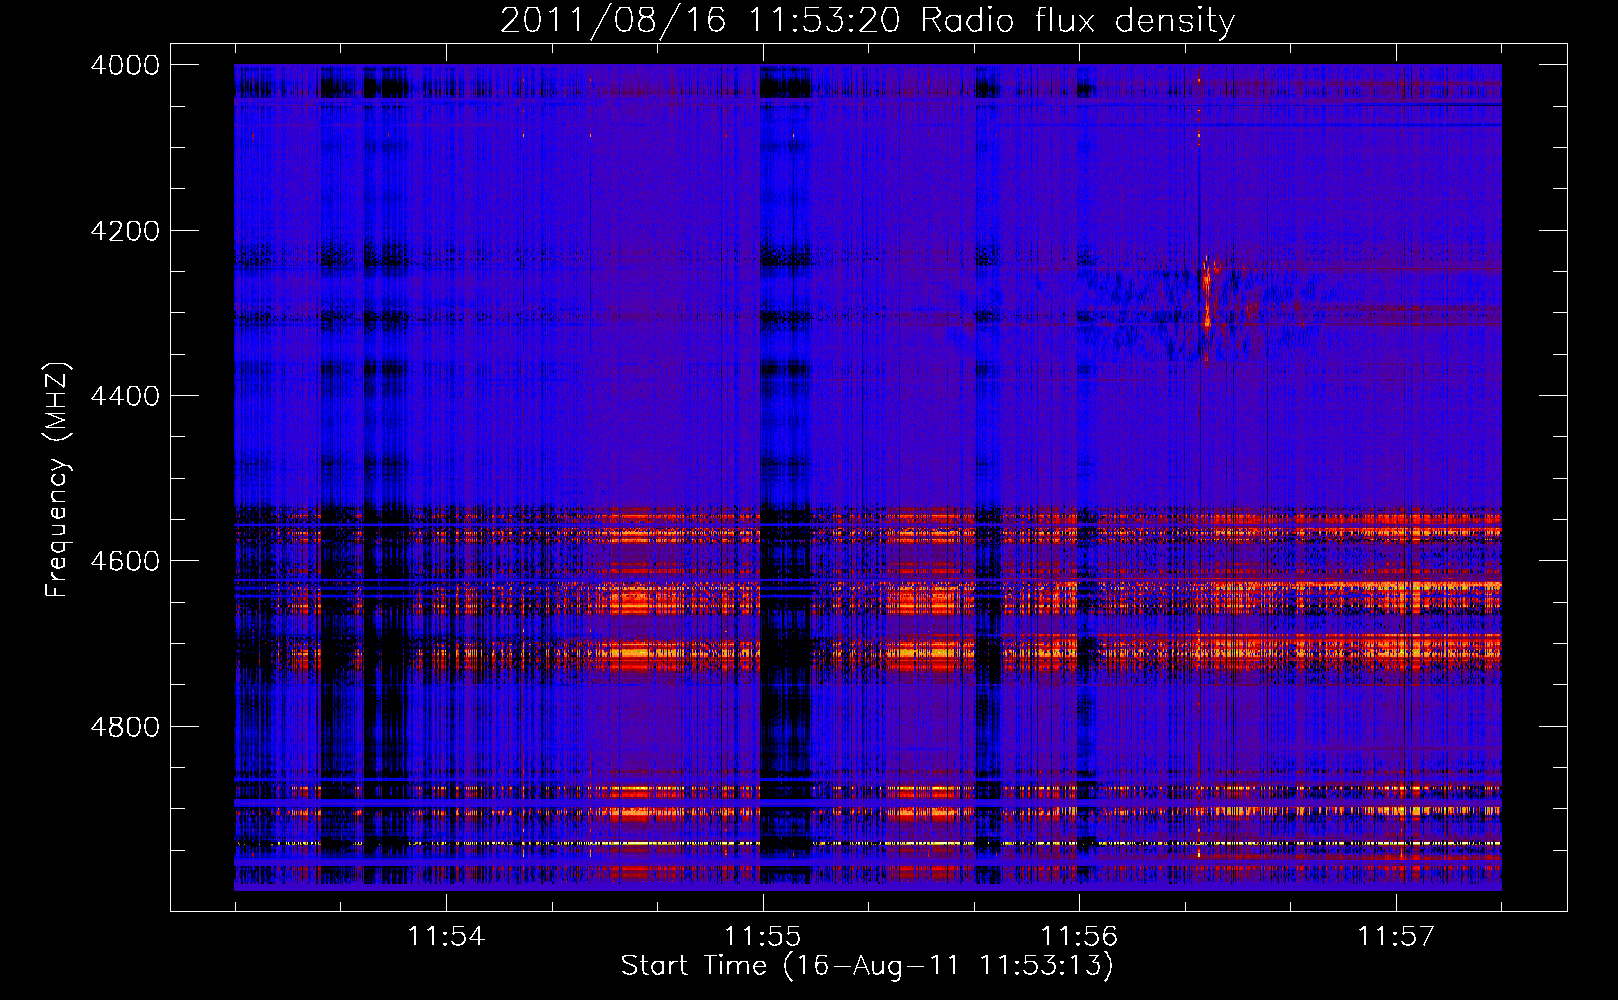
Task: Click the 11:54 time tick label
Action: click(x=446, y=937)
